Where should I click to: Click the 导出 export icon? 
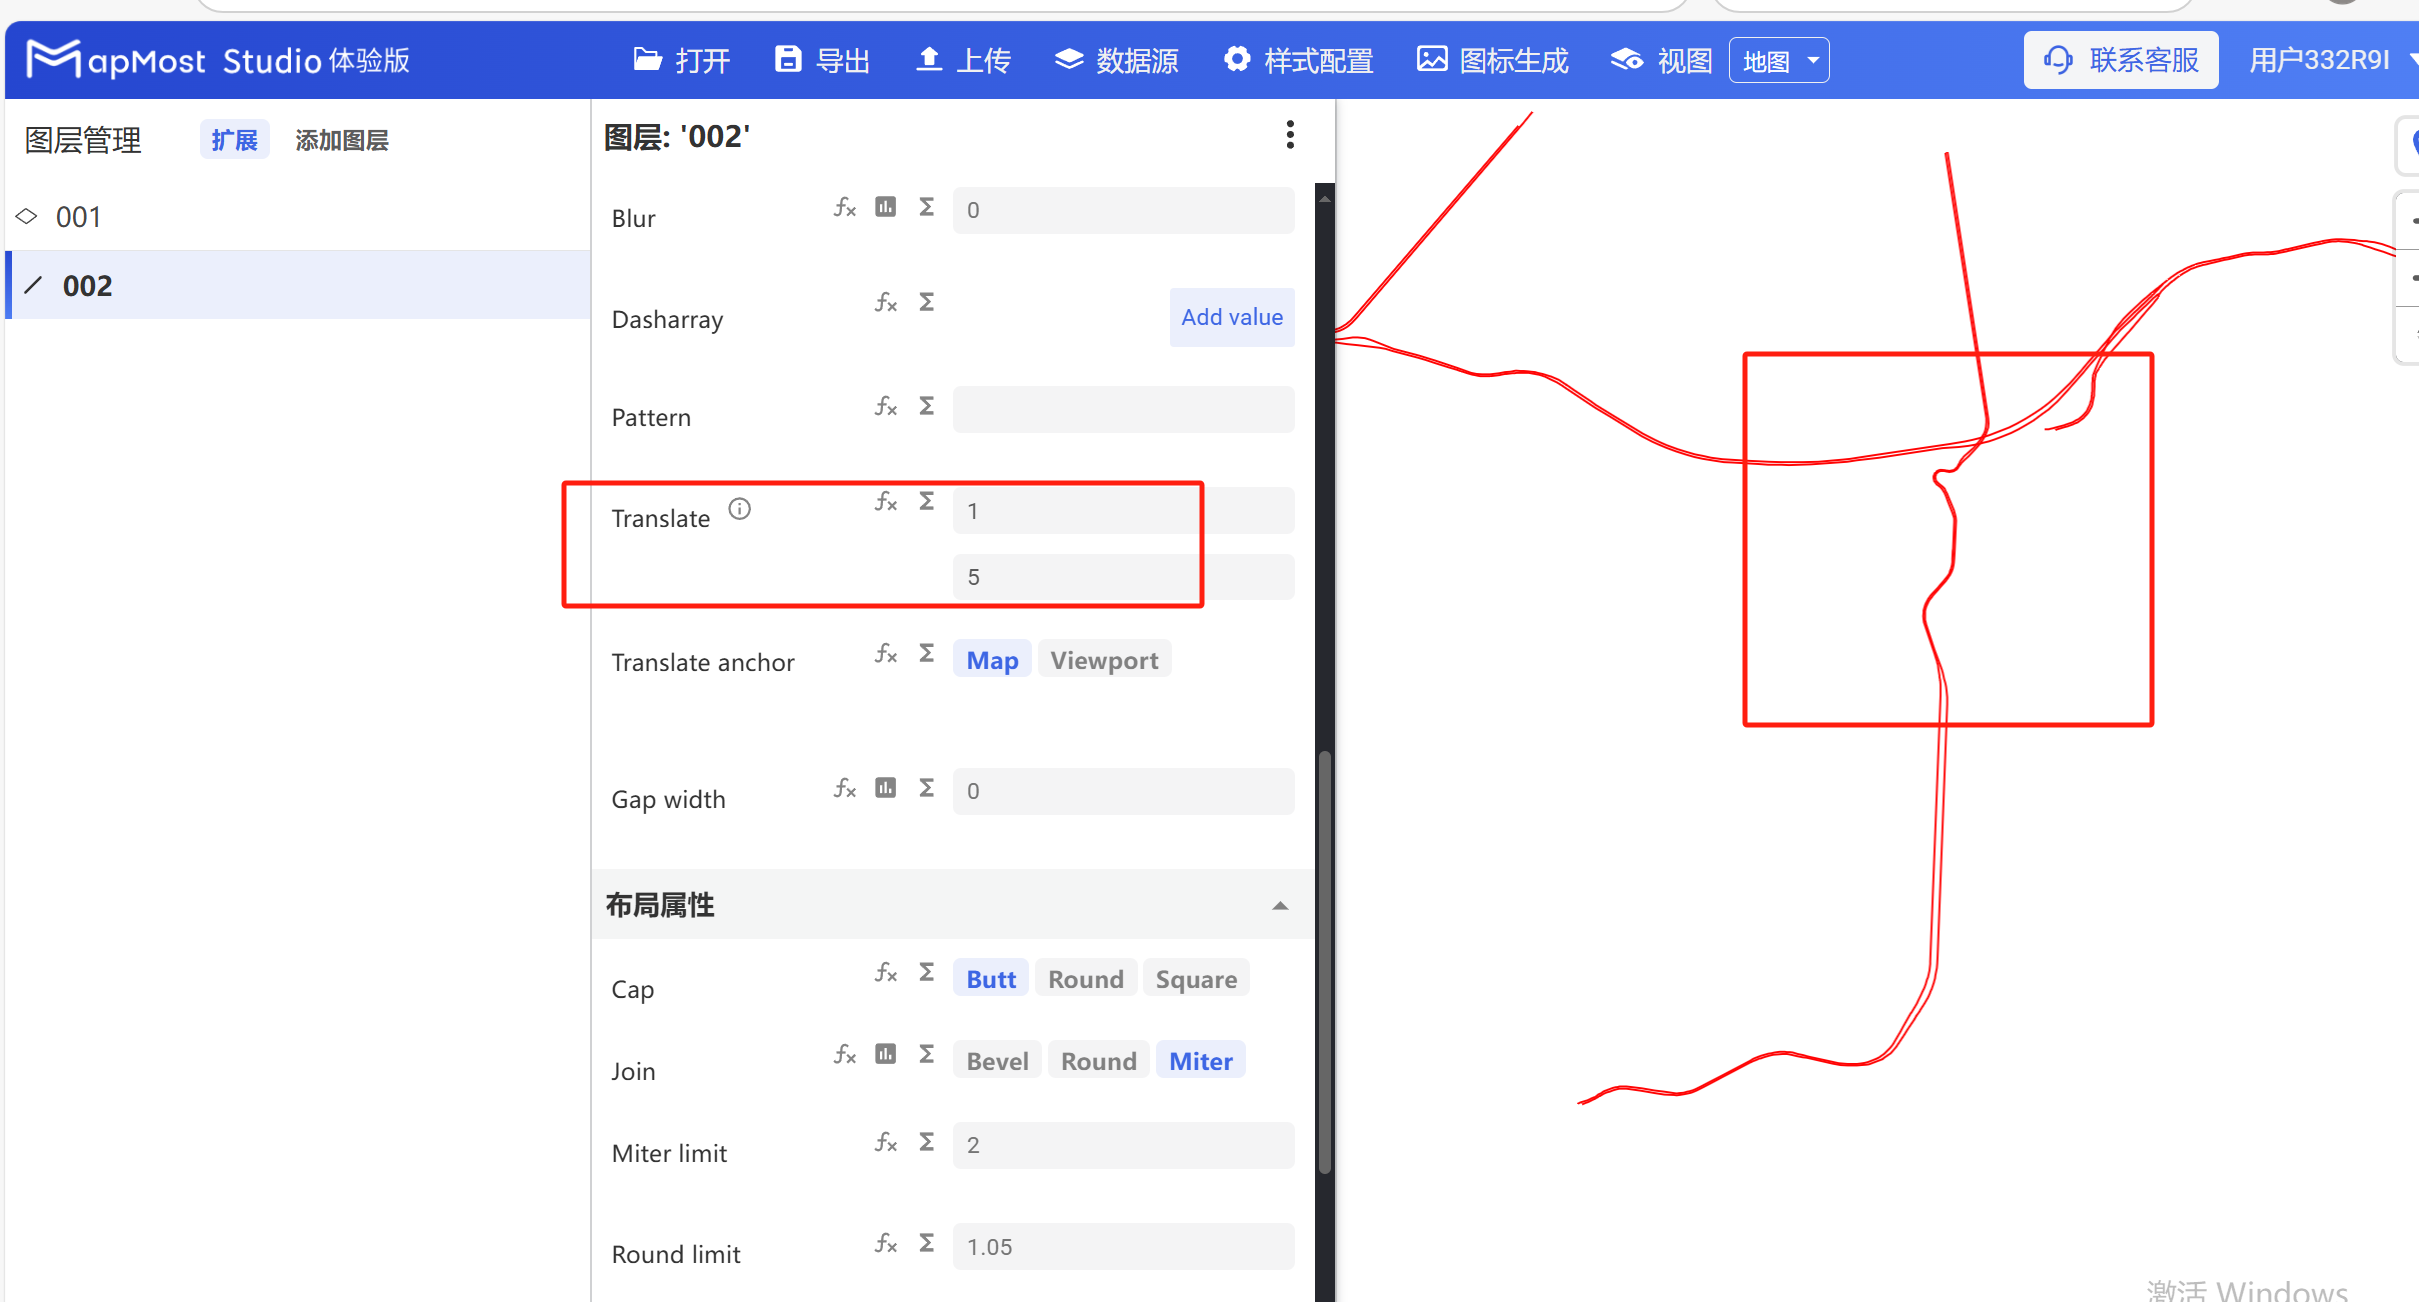coord(820,60)
